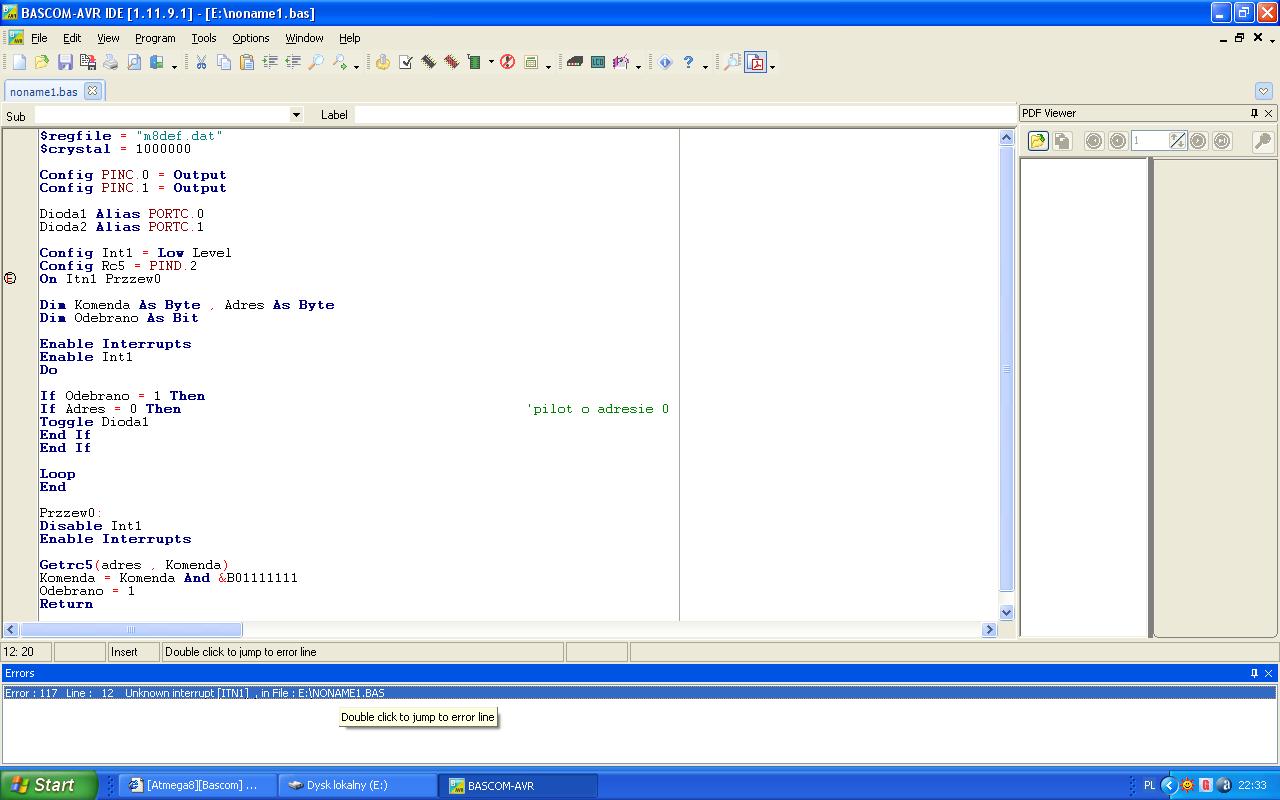This screenshot has height=800, width=1280.
Task: Close the noname1.bas tab
Action: click(93, 90)
